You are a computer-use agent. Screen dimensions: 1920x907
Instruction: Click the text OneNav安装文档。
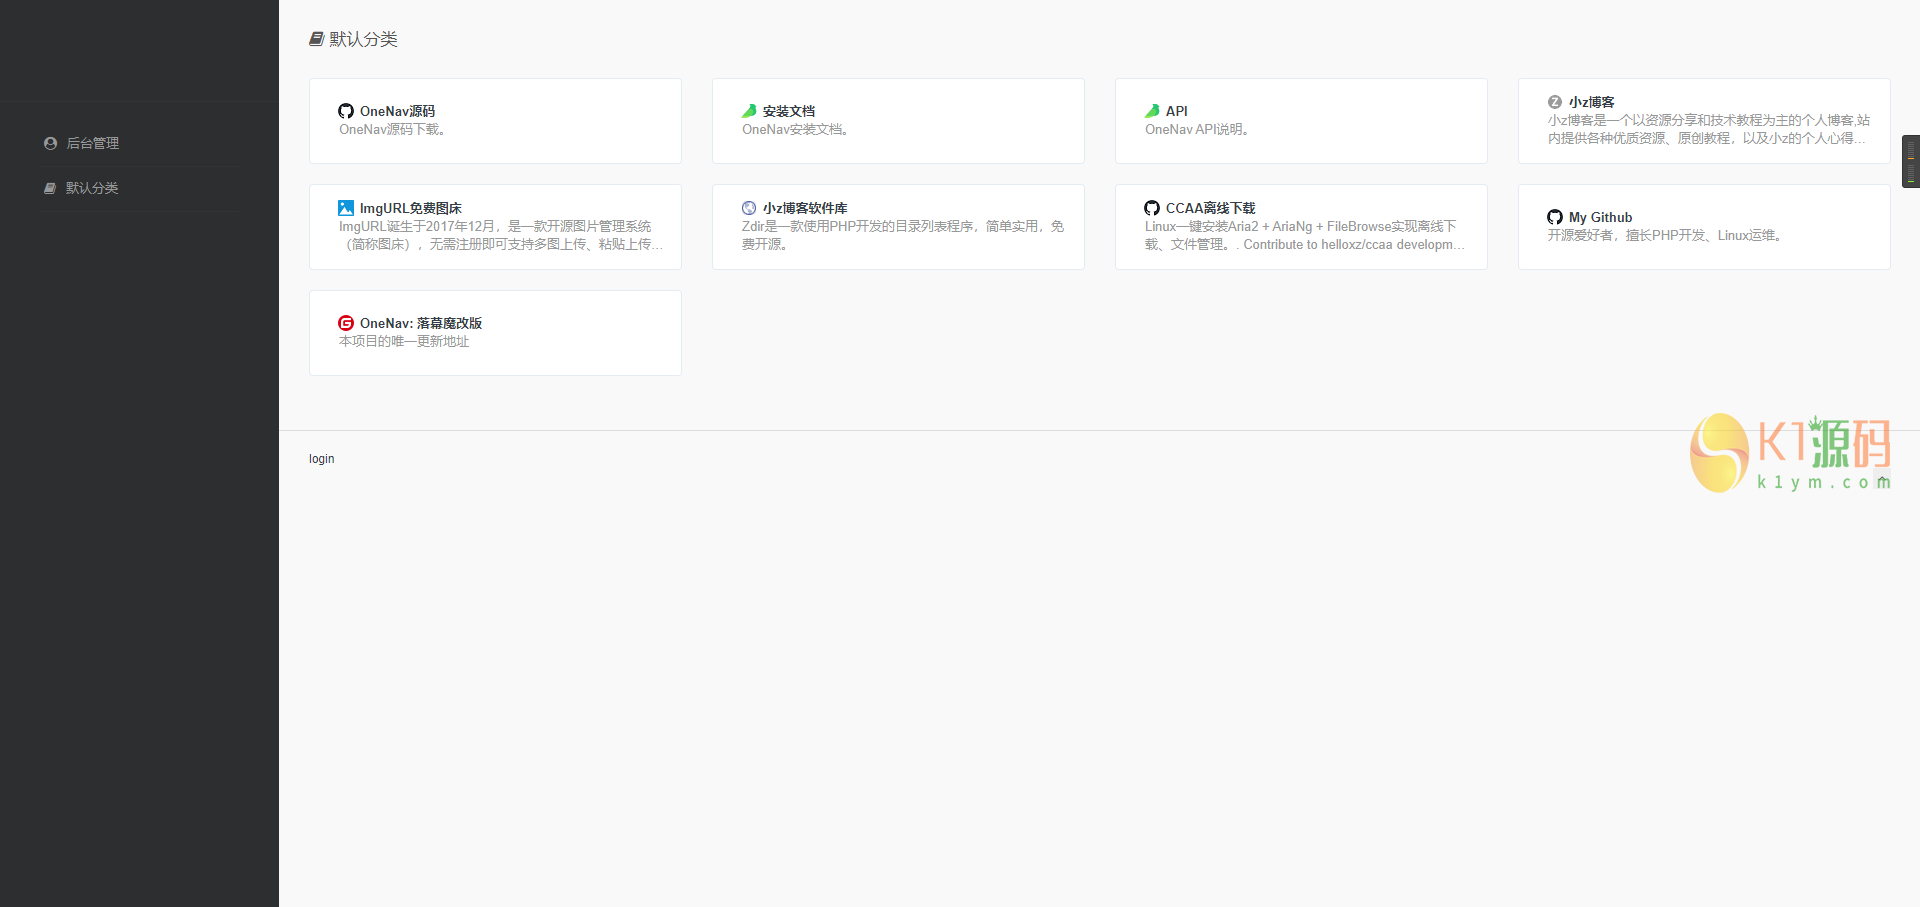pyautogui.click(x=796, y=129)
